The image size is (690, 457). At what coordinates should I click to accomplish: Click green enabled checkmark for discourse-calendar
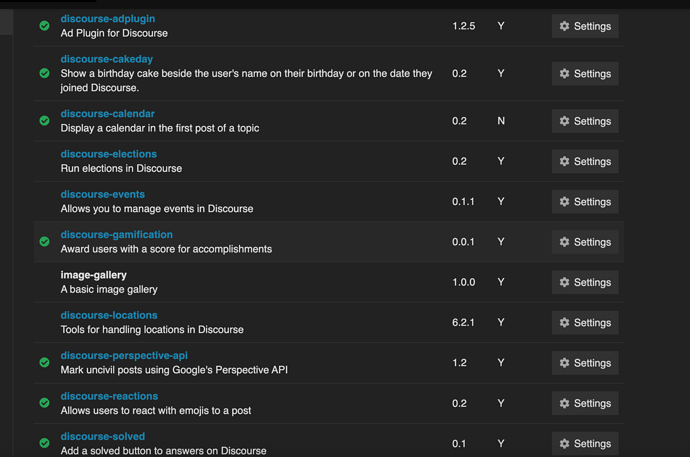pyautogui.click(x=44, y=121)
